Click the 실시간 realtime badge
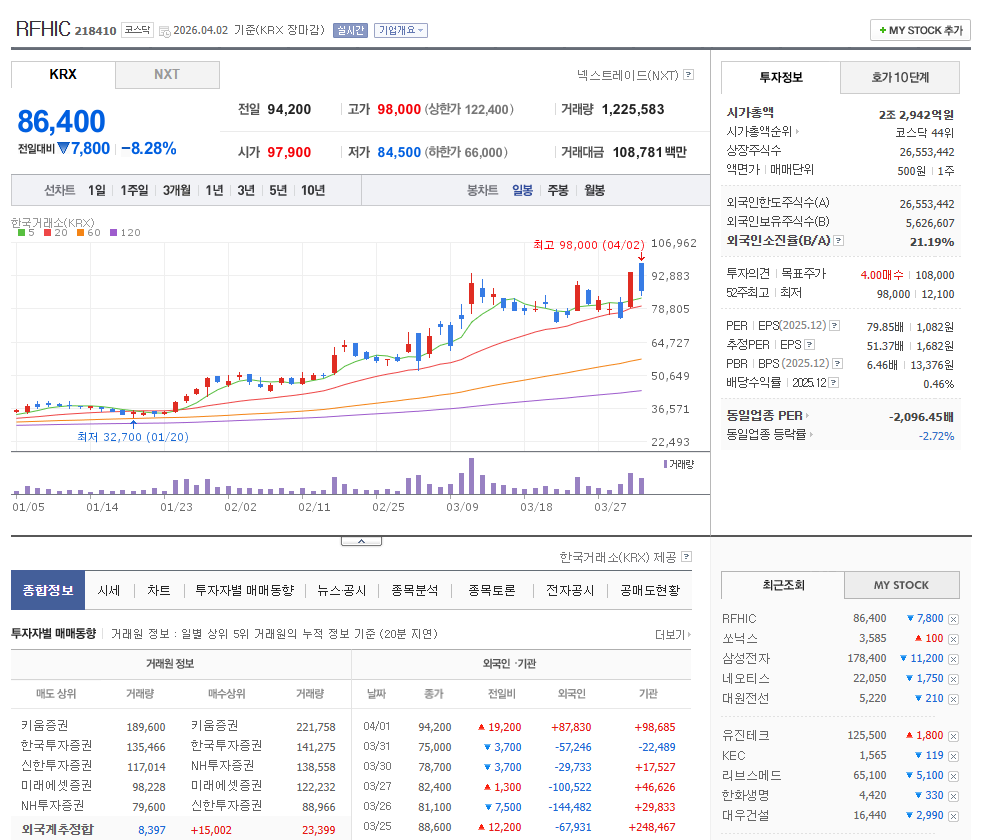 point(350,30)
